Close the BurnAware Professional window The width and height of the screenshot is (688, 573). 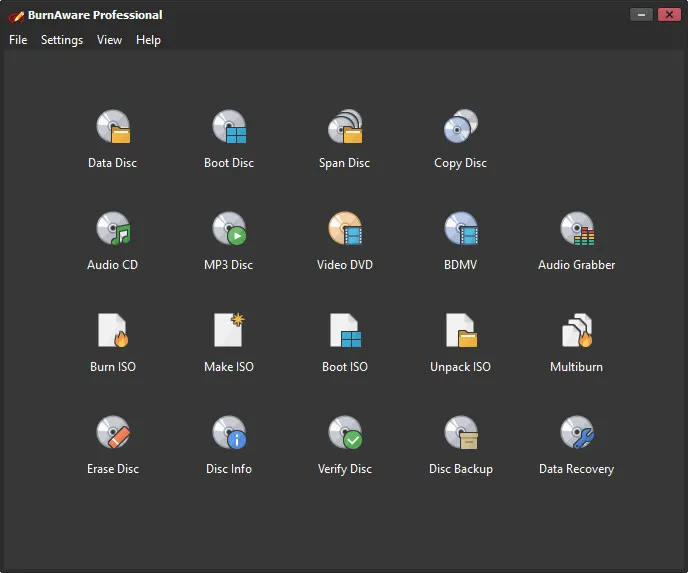pyautogui.click(x=669, y=14)
